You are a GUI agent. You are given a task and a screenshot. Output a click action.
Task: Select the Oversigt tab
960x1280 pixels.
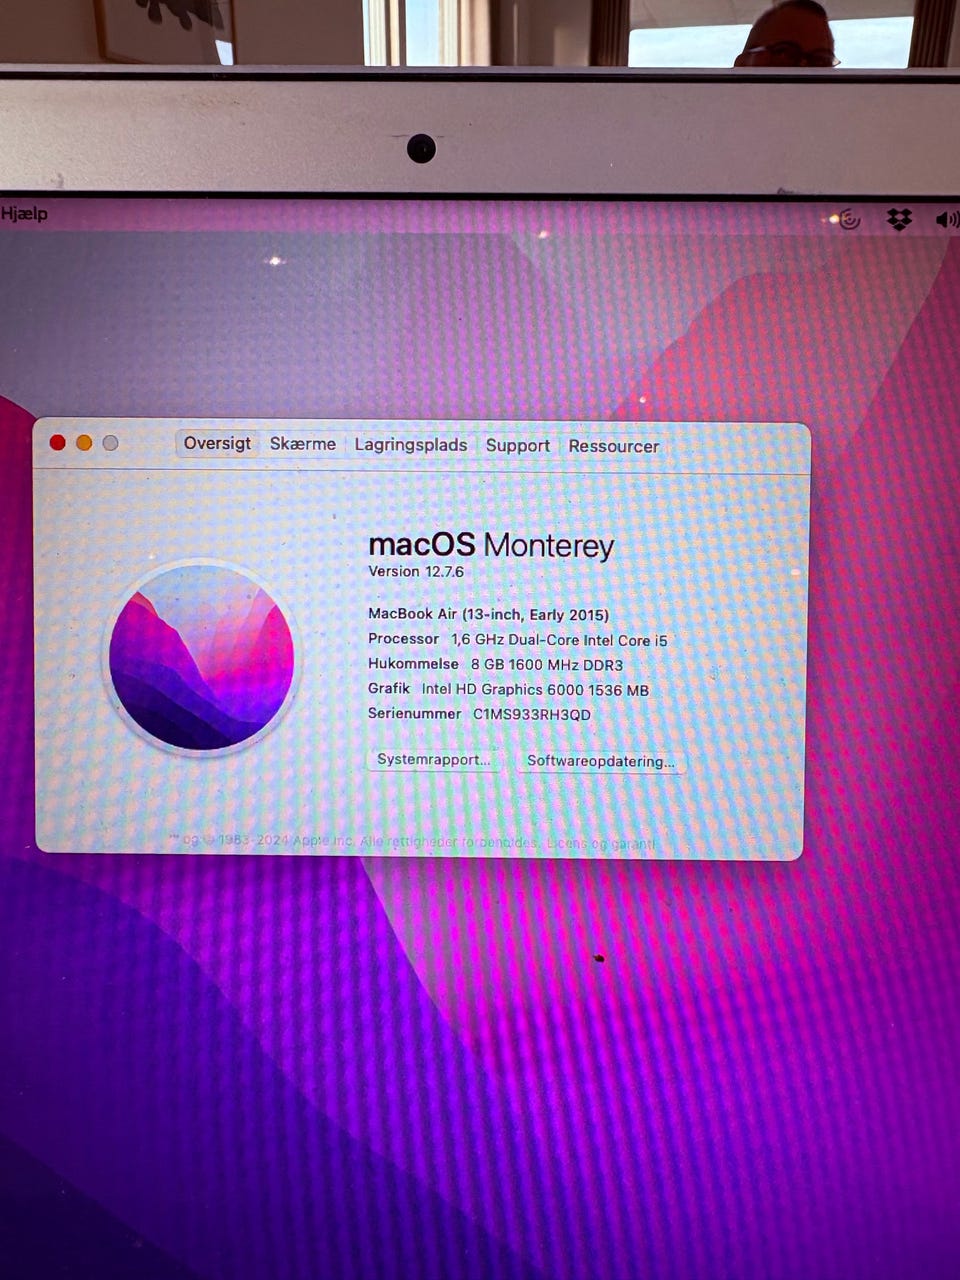(x=217, y=443)
